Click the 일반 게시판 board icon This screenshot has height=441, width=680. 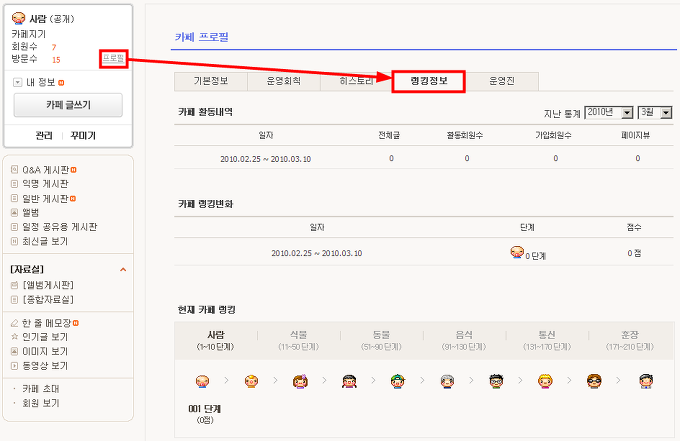14,199
